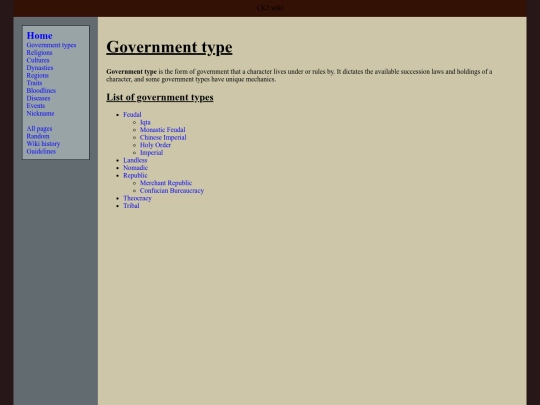Open the Merchant Republic link
The image size is (540, 405).
[166, 183]
